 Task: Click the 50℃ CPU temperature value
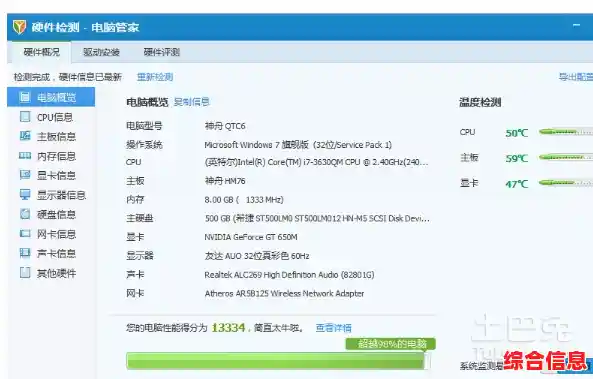pos(517,133)
